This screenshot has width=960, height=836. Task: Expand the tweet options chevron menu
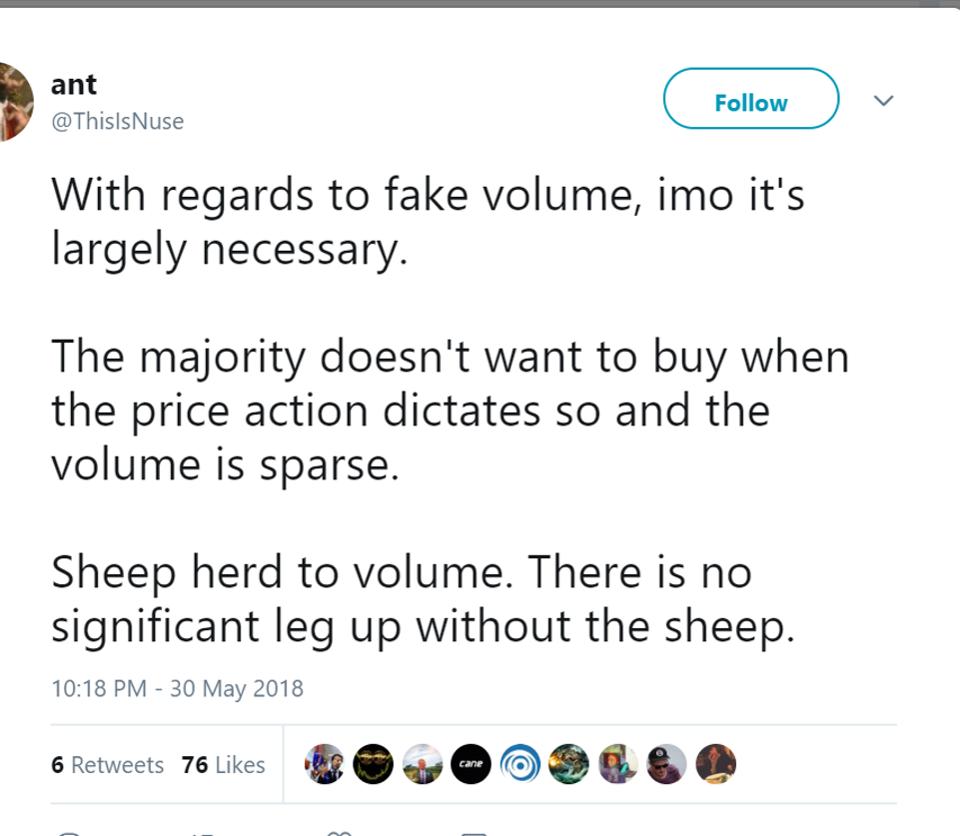883,101
